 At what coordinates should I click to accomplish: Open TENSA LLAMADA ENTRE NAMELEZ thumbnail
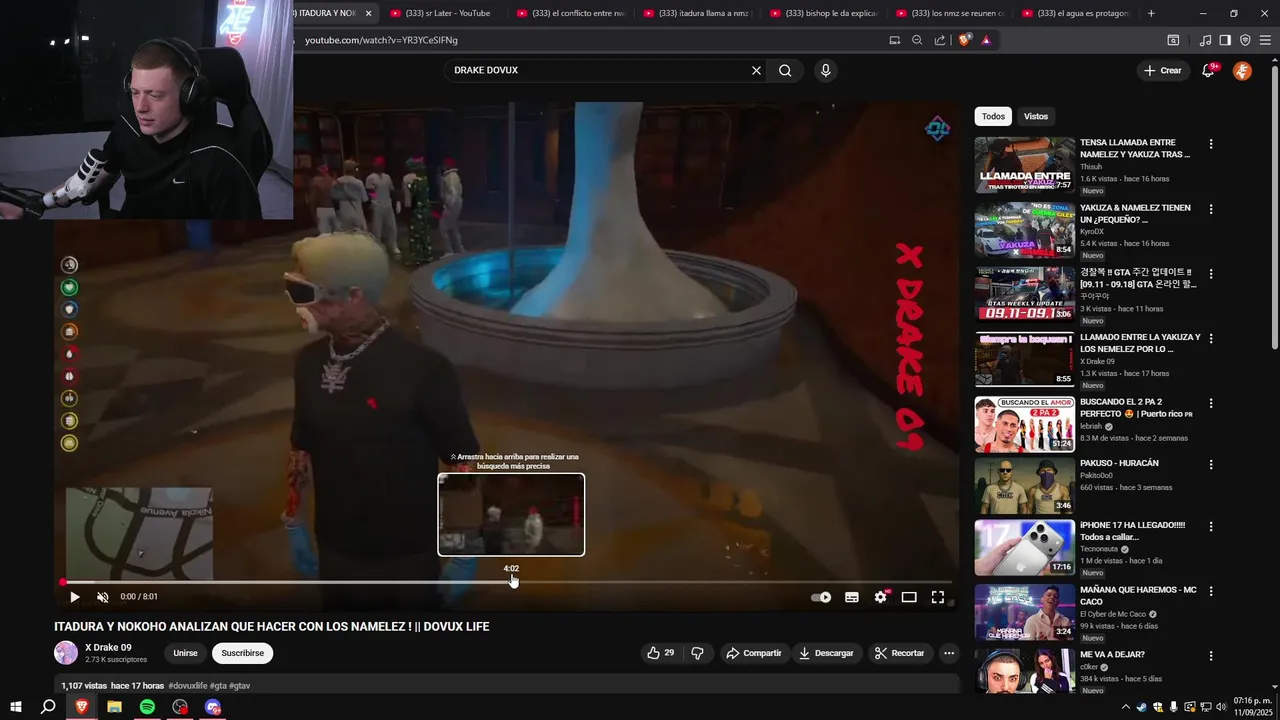[x=1025, y=165]
